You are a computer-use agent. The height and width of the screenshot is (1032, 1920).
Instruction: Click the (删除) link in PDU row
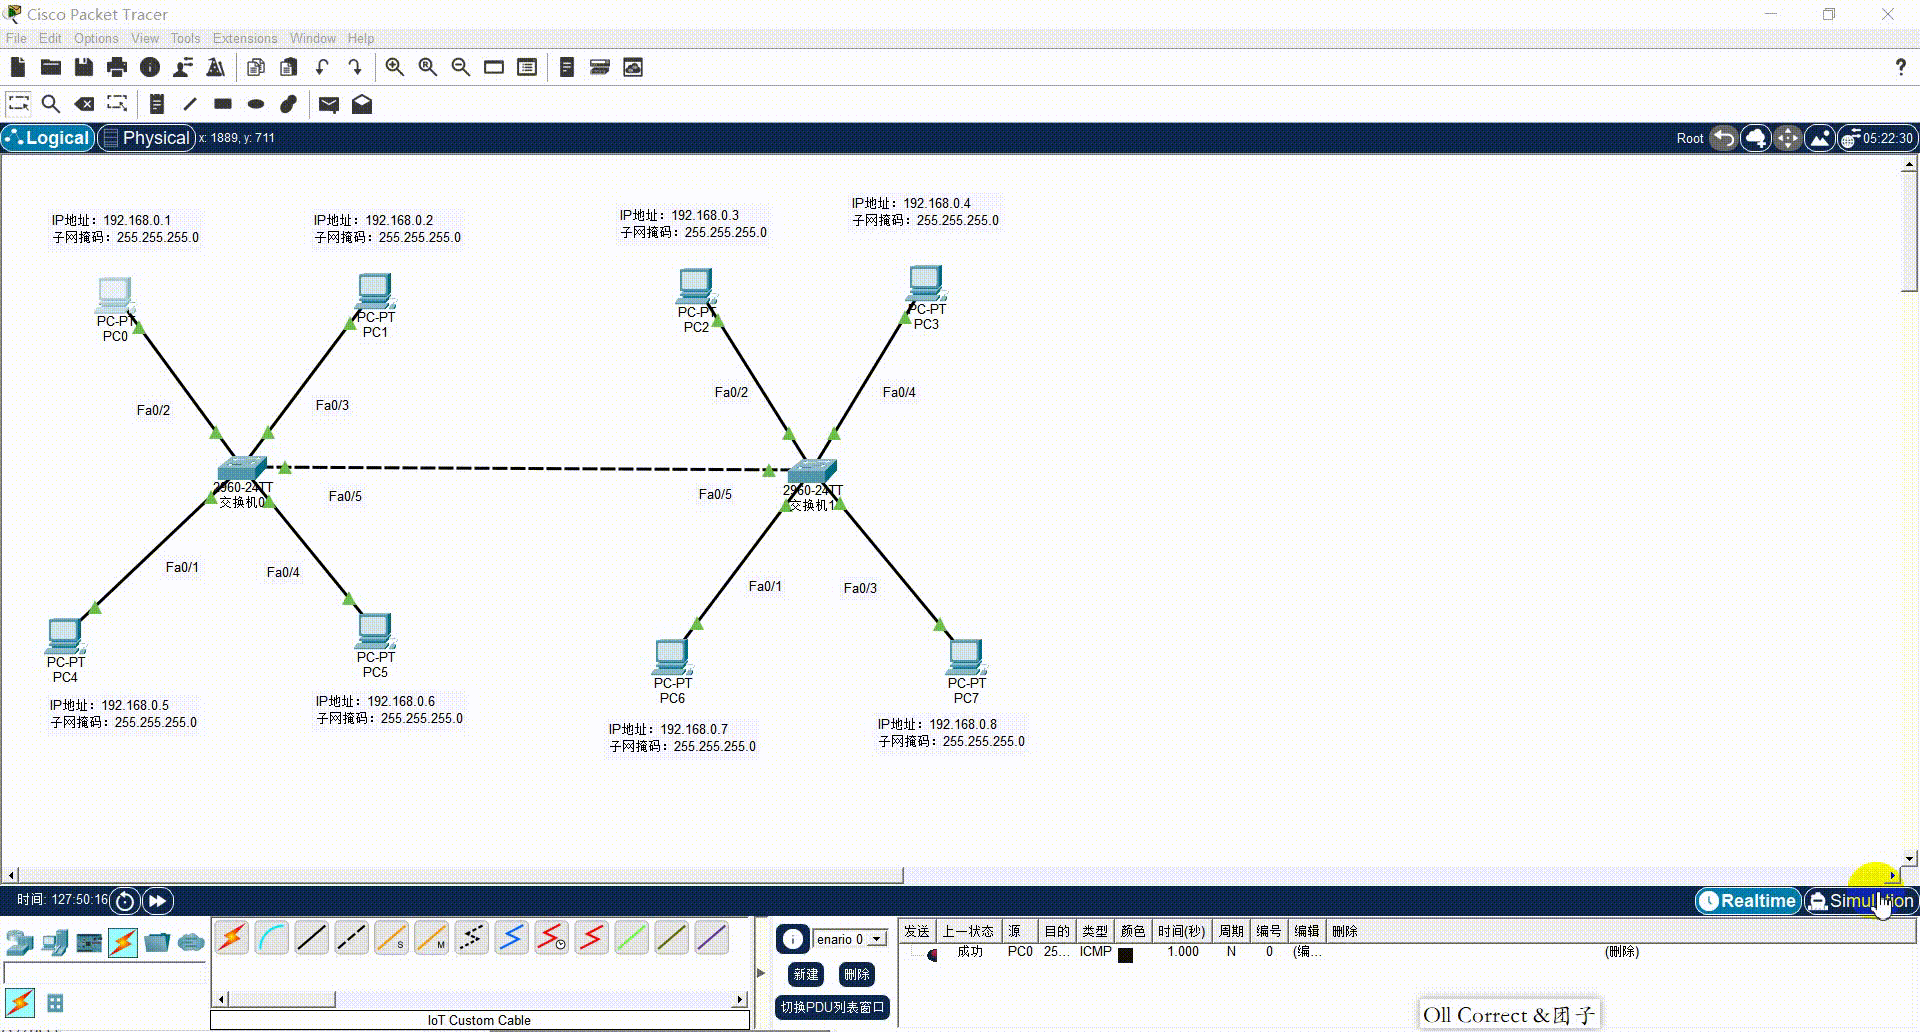tap(1621, 952)
